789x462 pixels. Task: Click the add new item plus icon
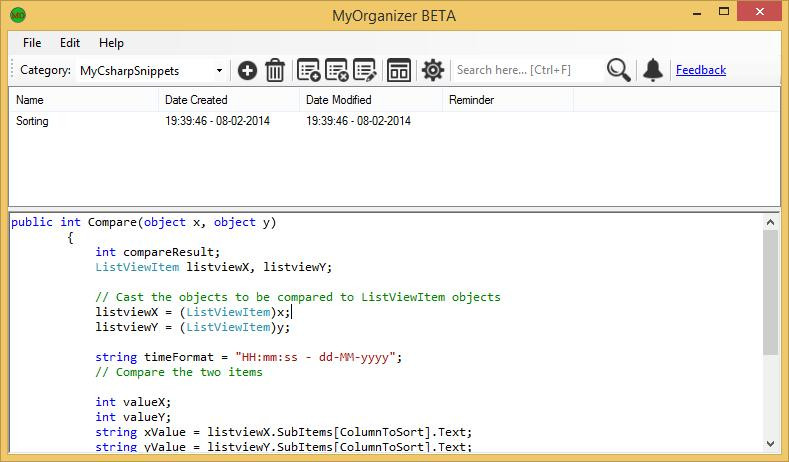pos(247,70)
